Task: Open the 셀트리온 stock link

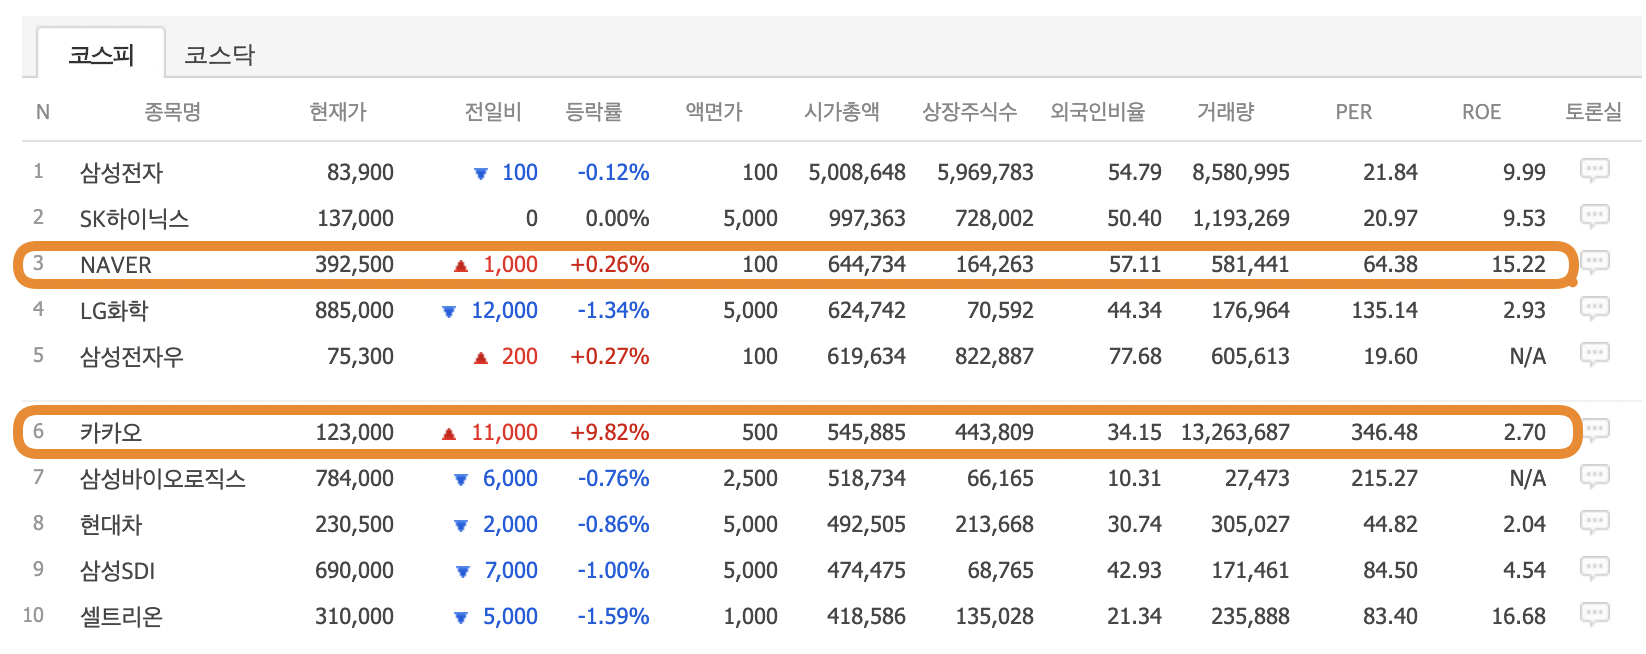Action: pyautogui.click(x=121, y=617)
